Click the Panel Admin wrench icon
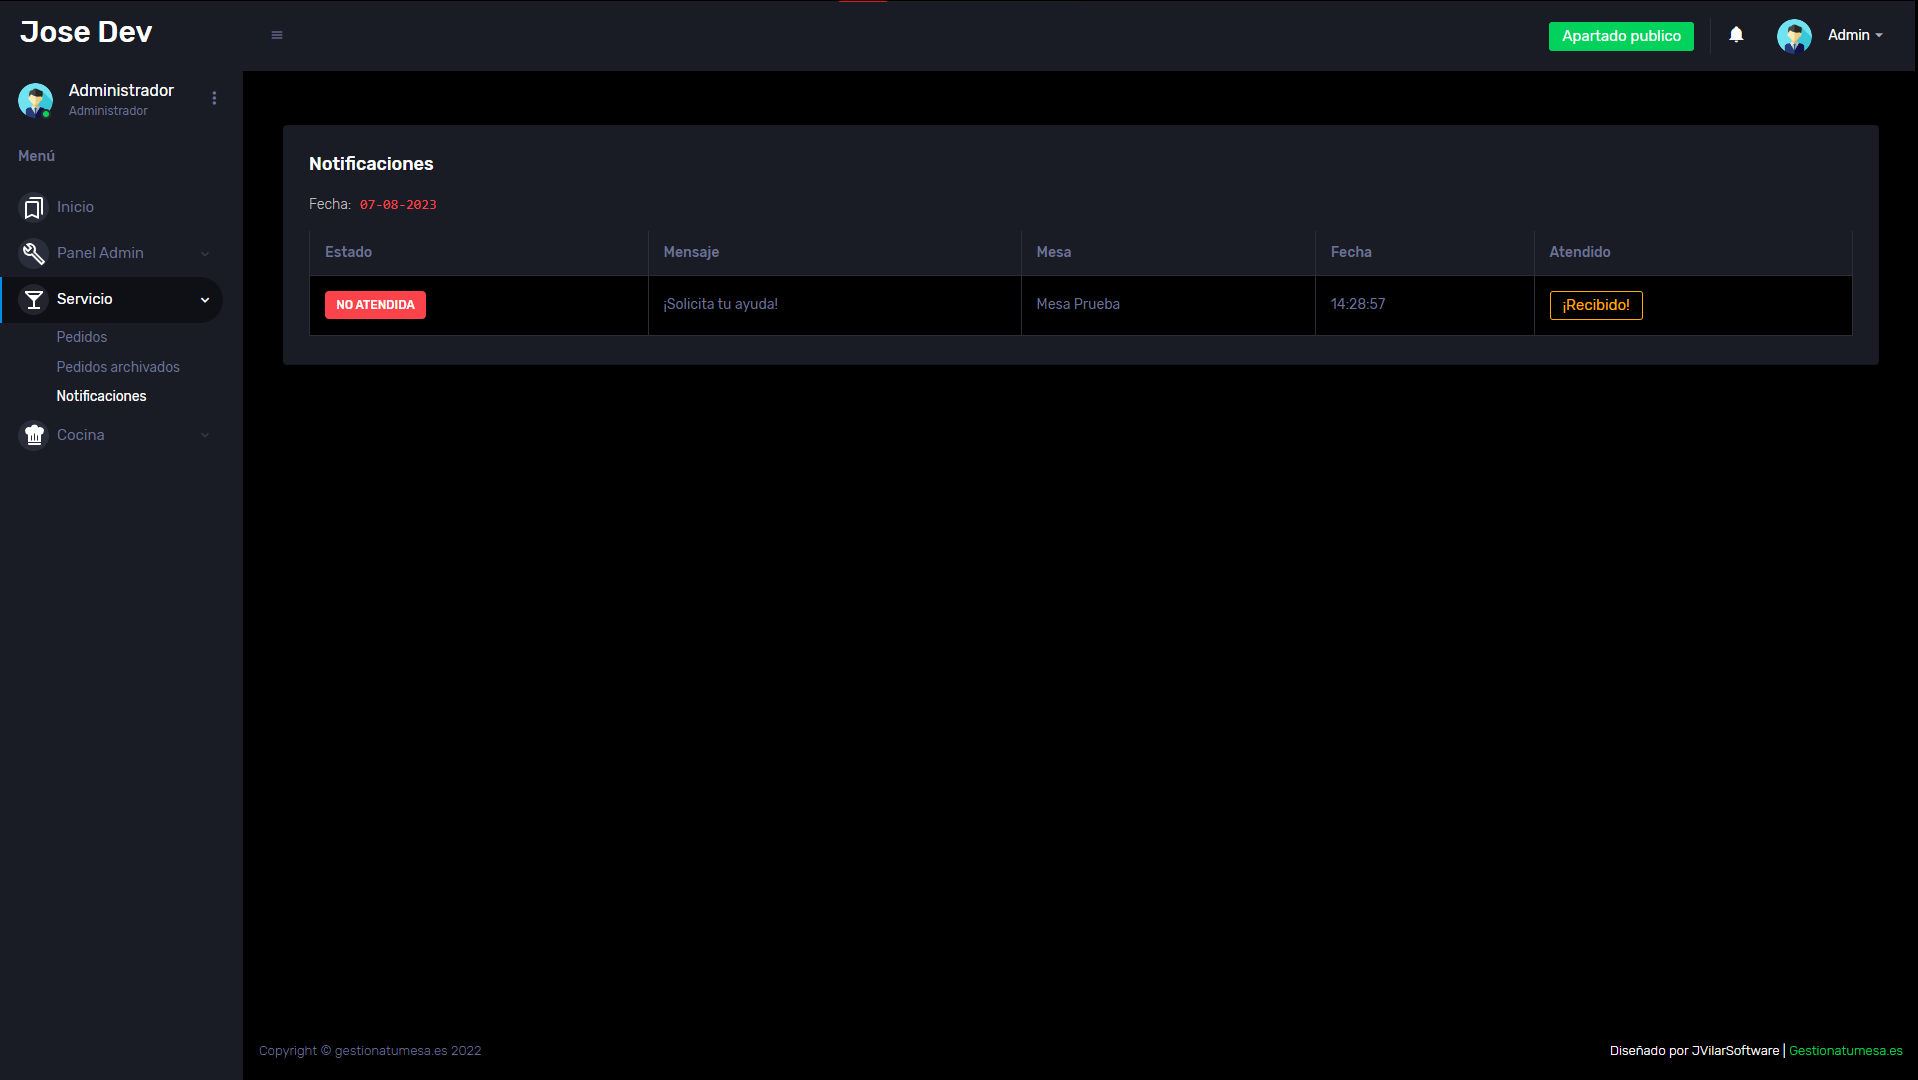1918x1080 pixels. pos(34,254)
